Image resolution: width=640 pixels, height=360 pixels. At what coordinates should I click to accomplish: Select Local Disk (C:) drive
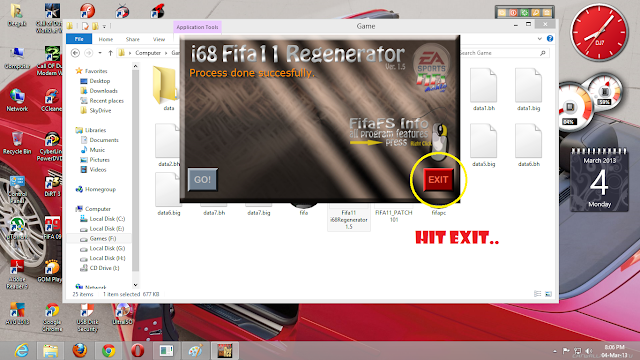(x=107, y=219)
